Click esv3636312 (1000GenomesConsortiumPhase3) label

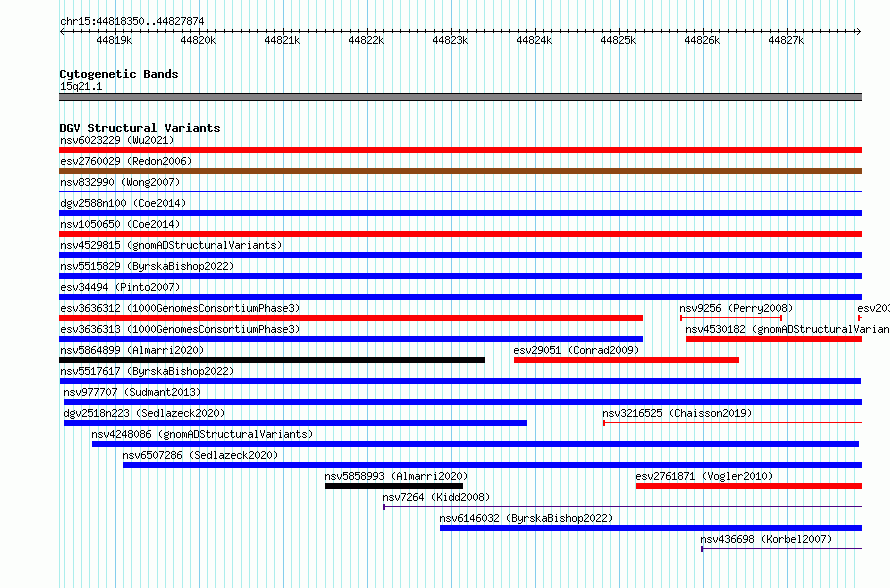180,308
